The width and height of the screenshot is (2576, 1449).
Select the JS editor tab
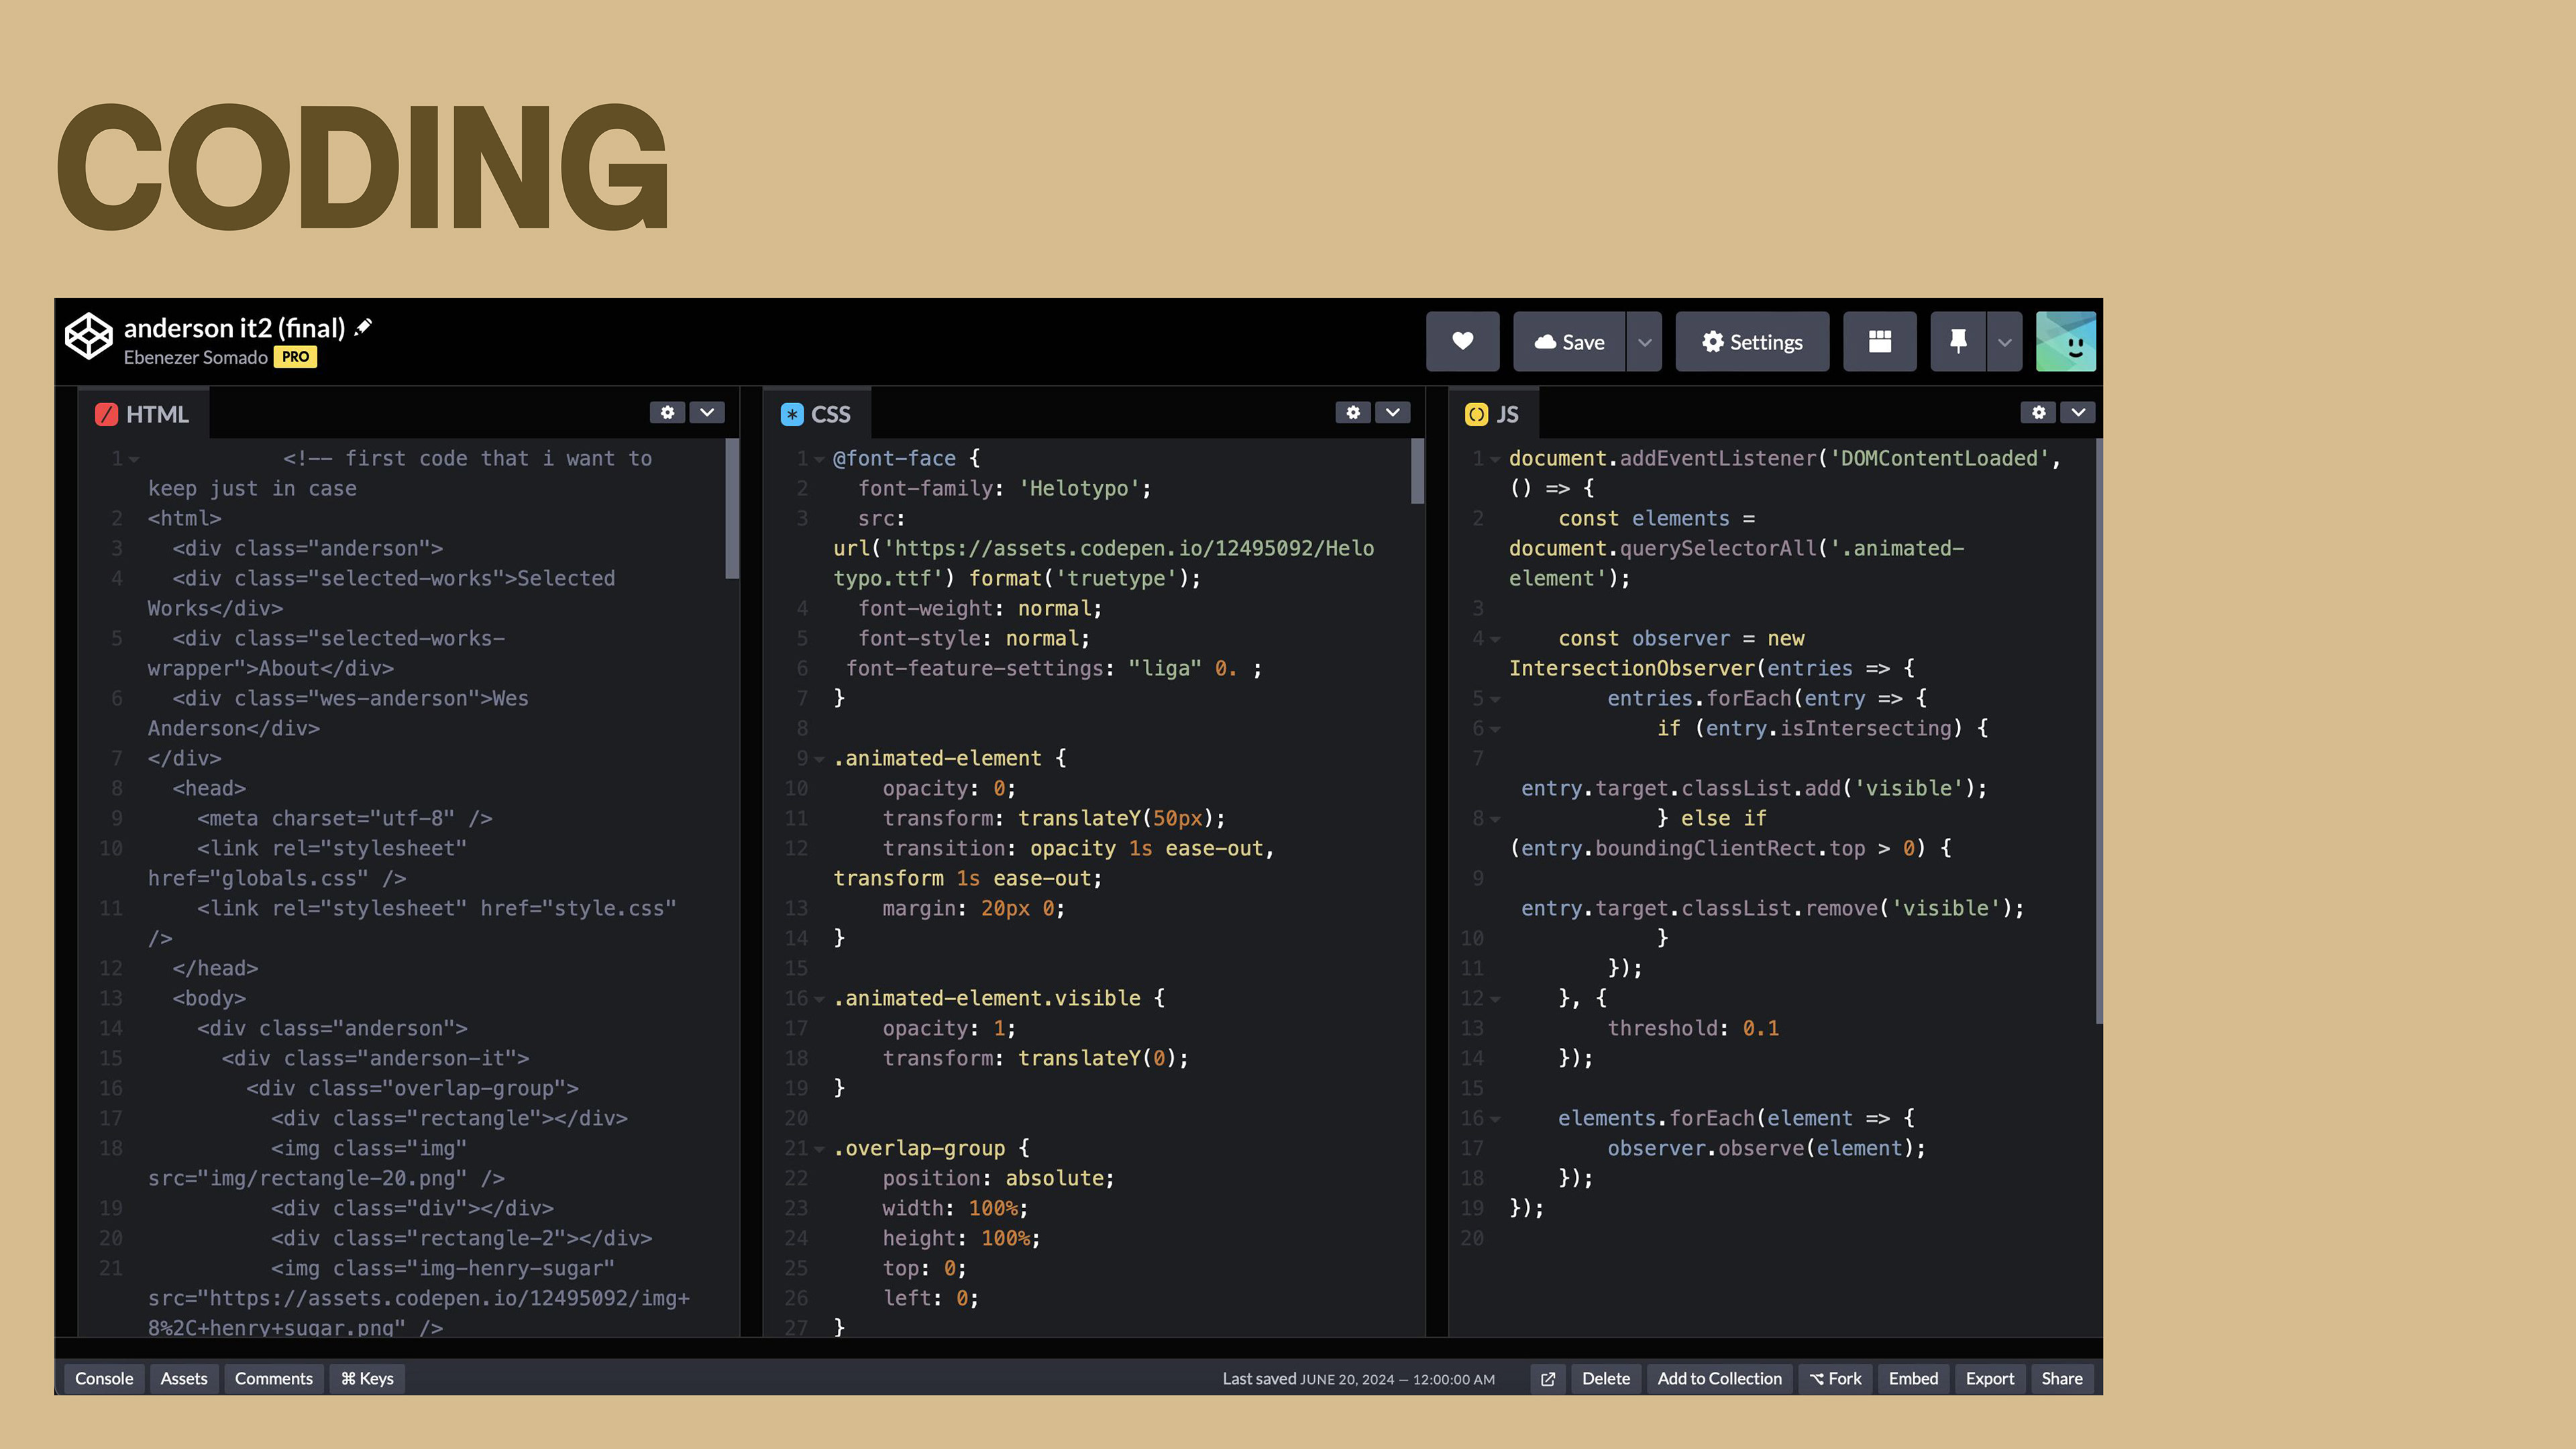click(x=1493, y=414)
